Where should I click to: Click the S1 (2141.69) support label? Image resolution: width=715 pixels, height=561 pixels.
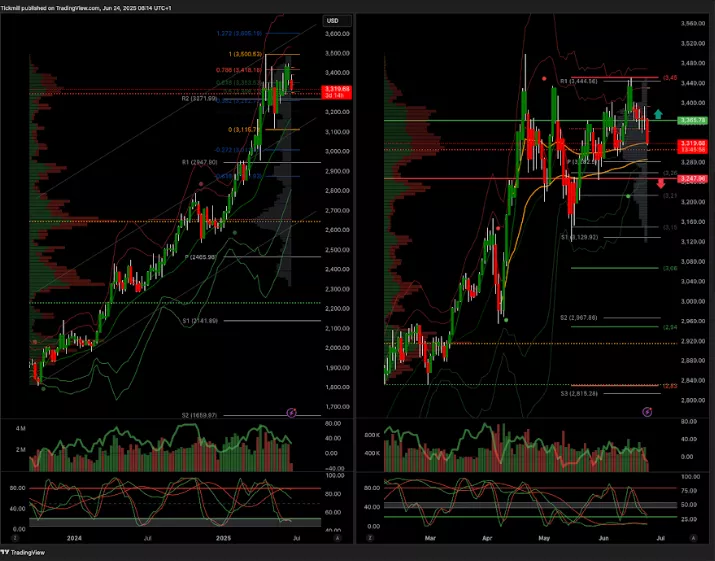coord(199,321)
